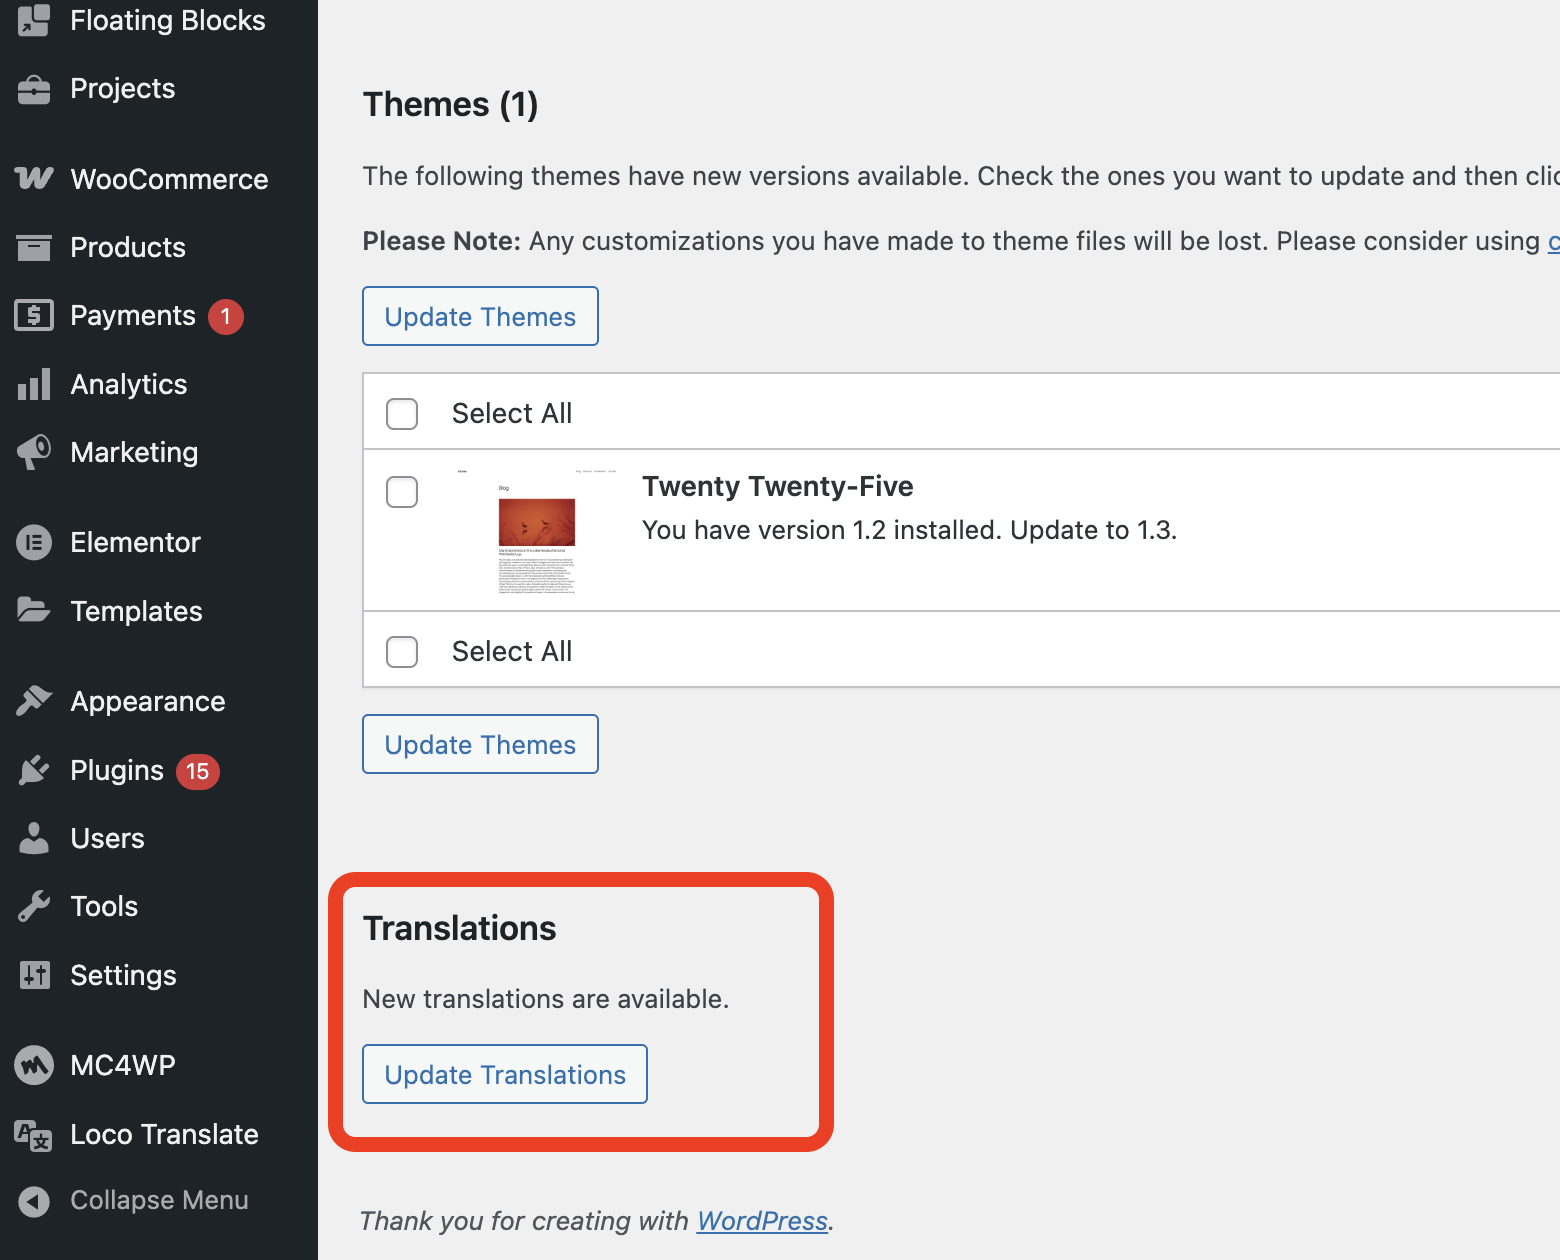Click the Marketing megaphone icon
The width and height of the screenshot is (1560, 1260).
pyautogui.click(x=34, y=452)
